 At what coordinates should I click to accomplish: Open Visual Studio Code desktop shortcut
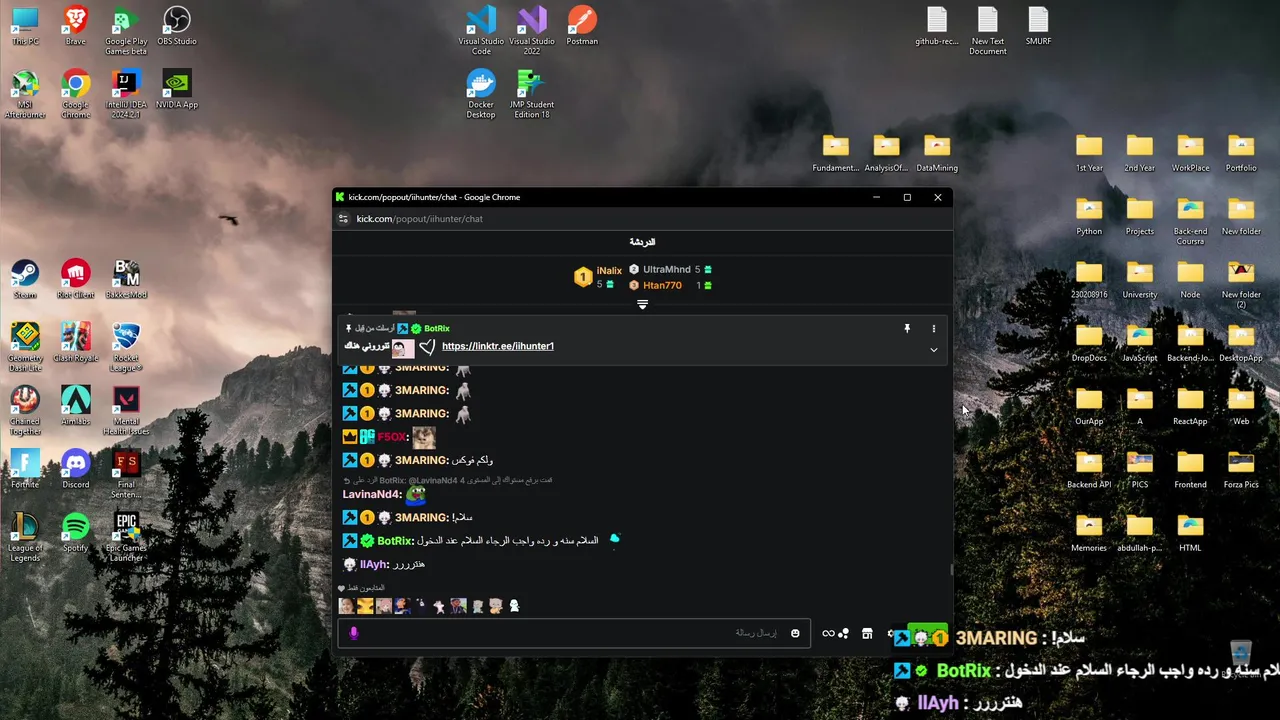pos(481,31)
